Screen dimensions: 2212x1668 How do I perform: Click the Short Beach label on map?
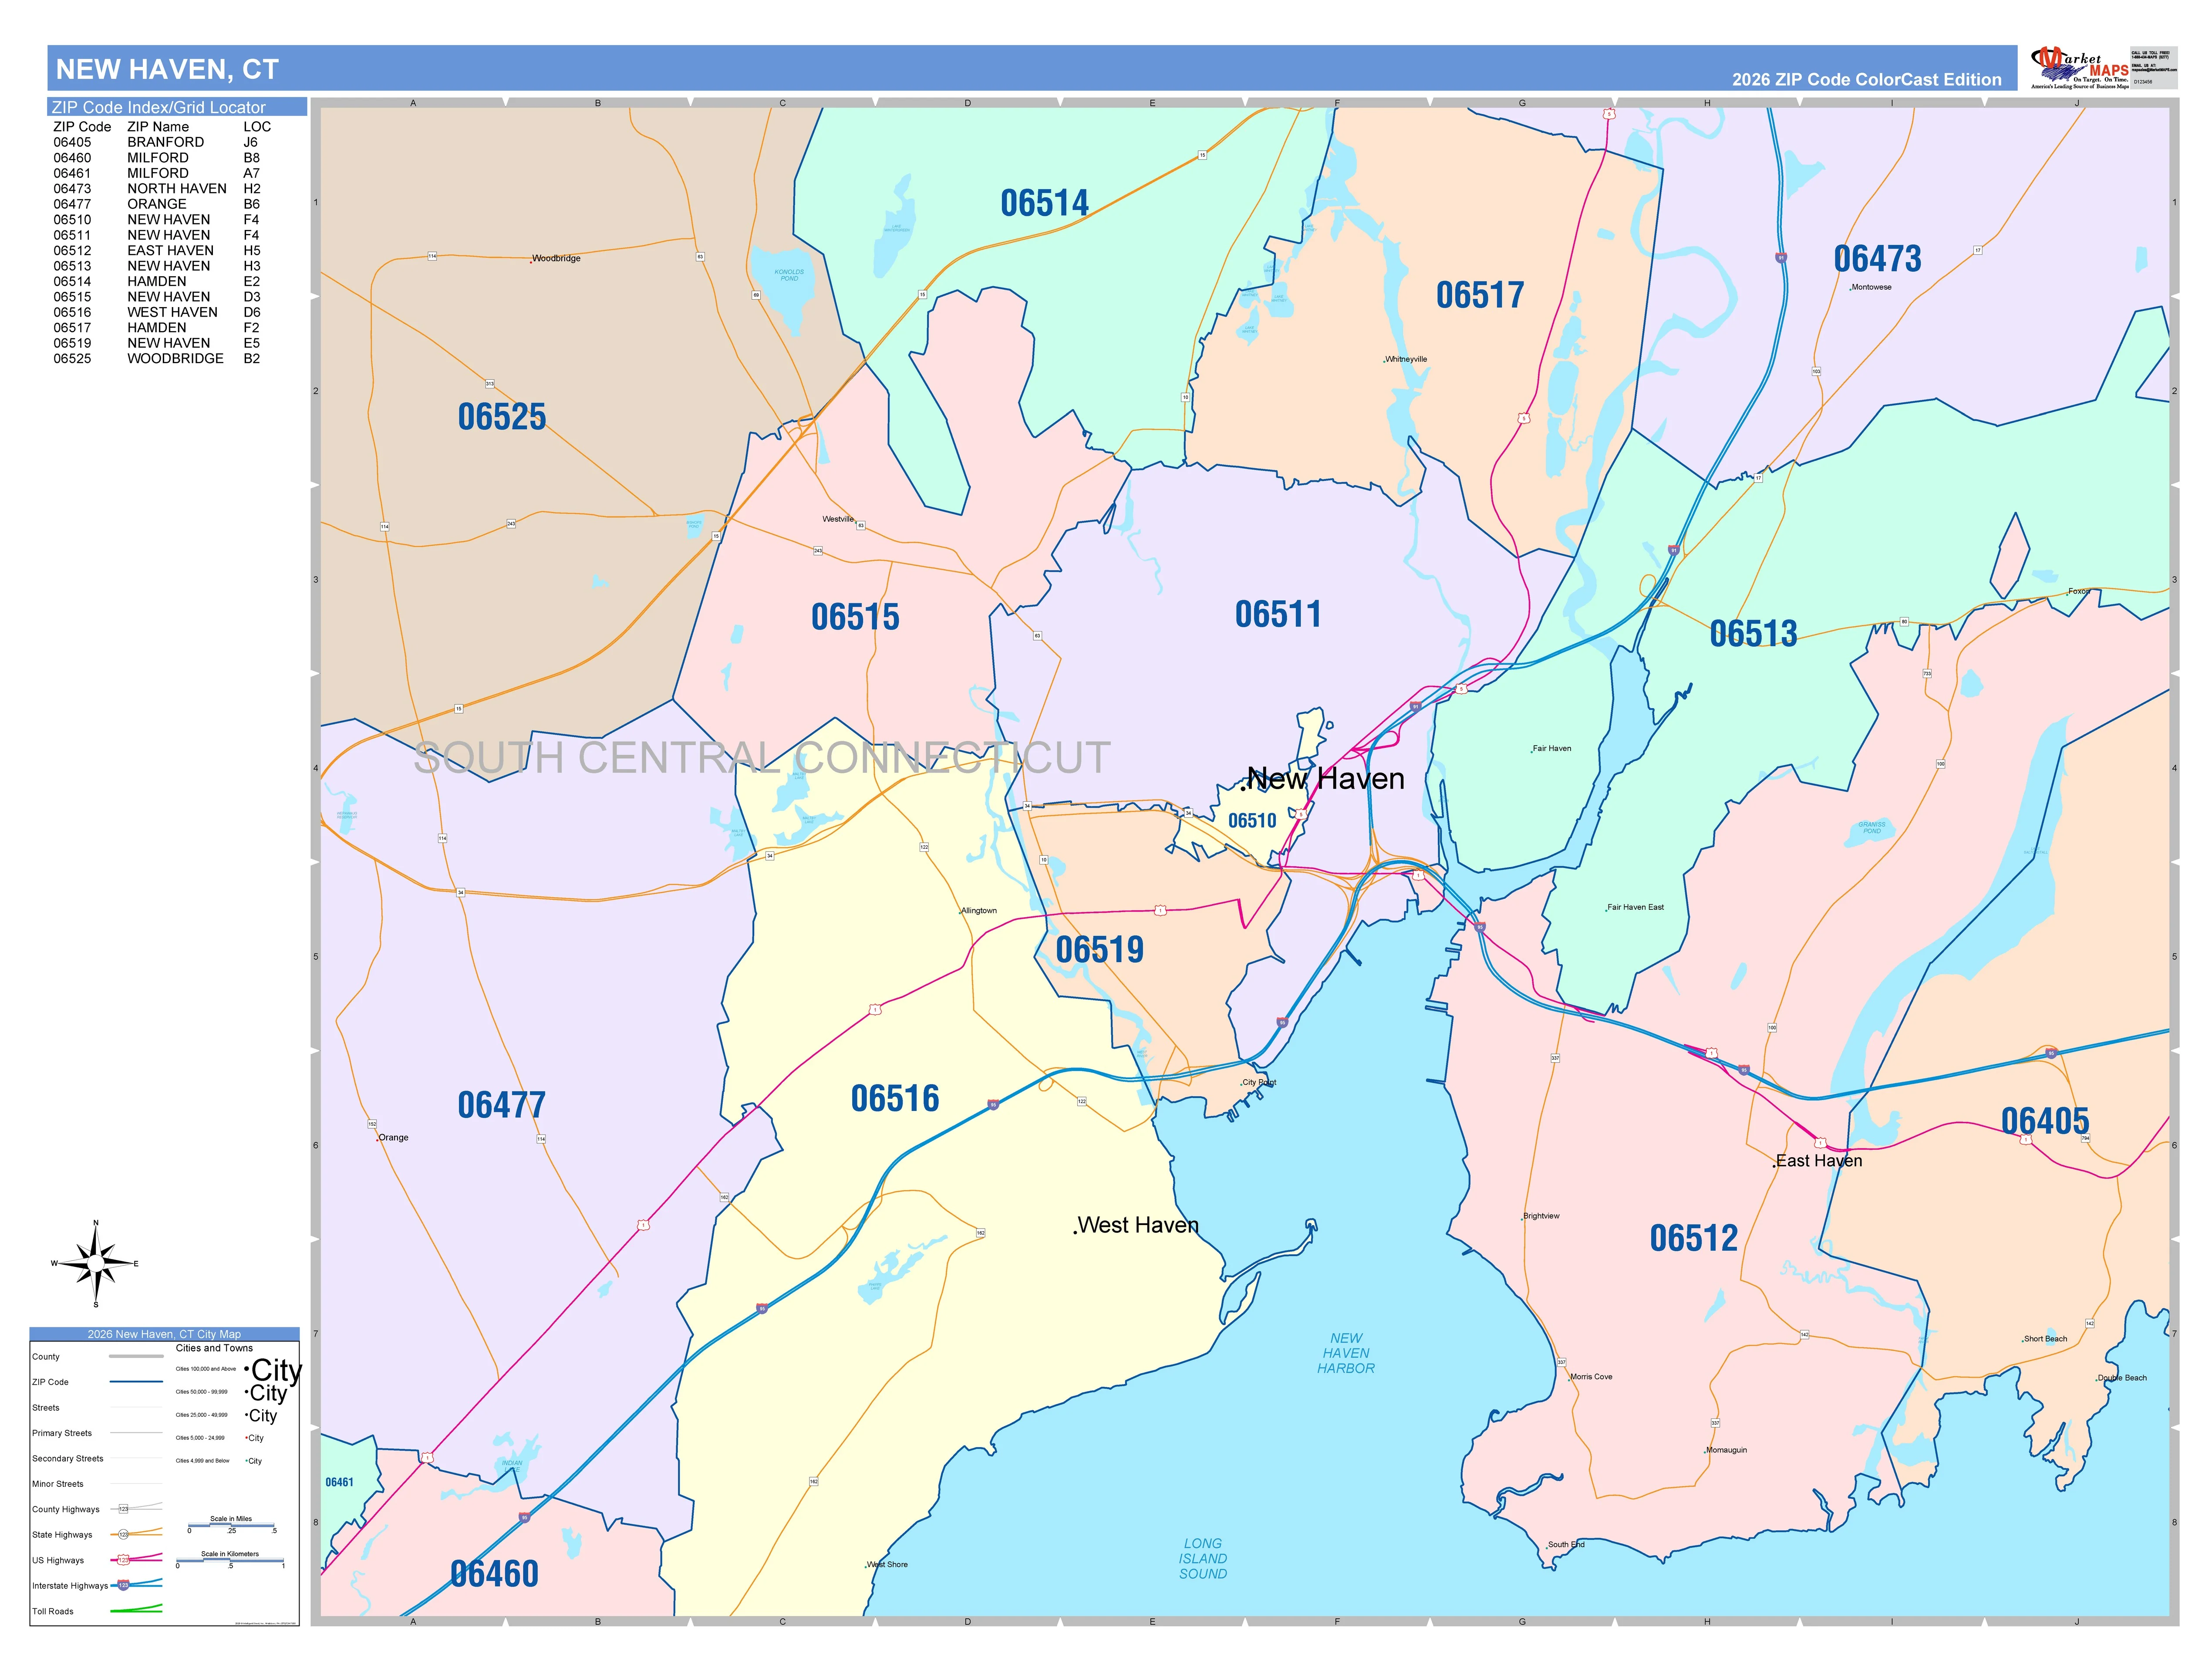coord(2045,1339)
